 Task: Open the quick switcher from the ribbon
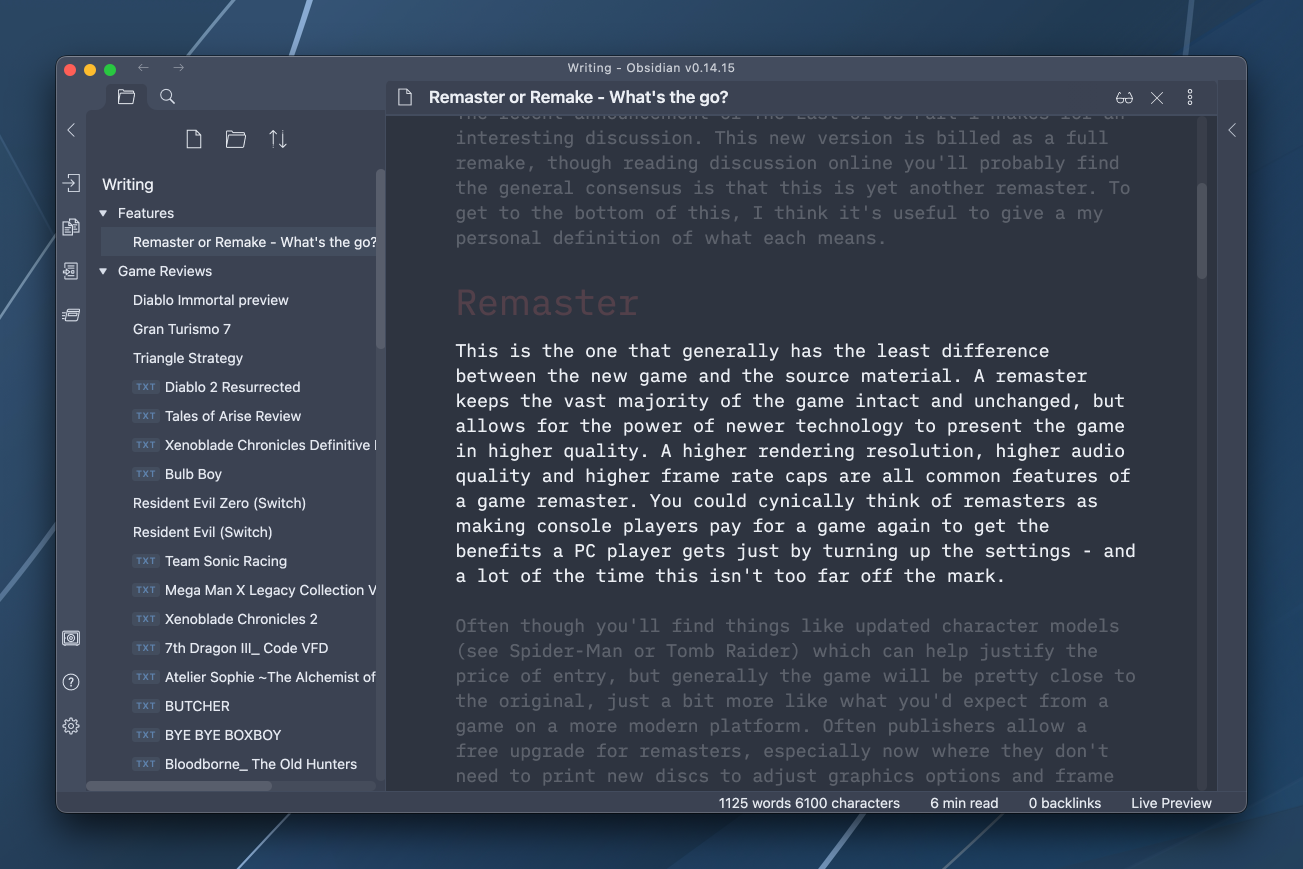[70, 227]
